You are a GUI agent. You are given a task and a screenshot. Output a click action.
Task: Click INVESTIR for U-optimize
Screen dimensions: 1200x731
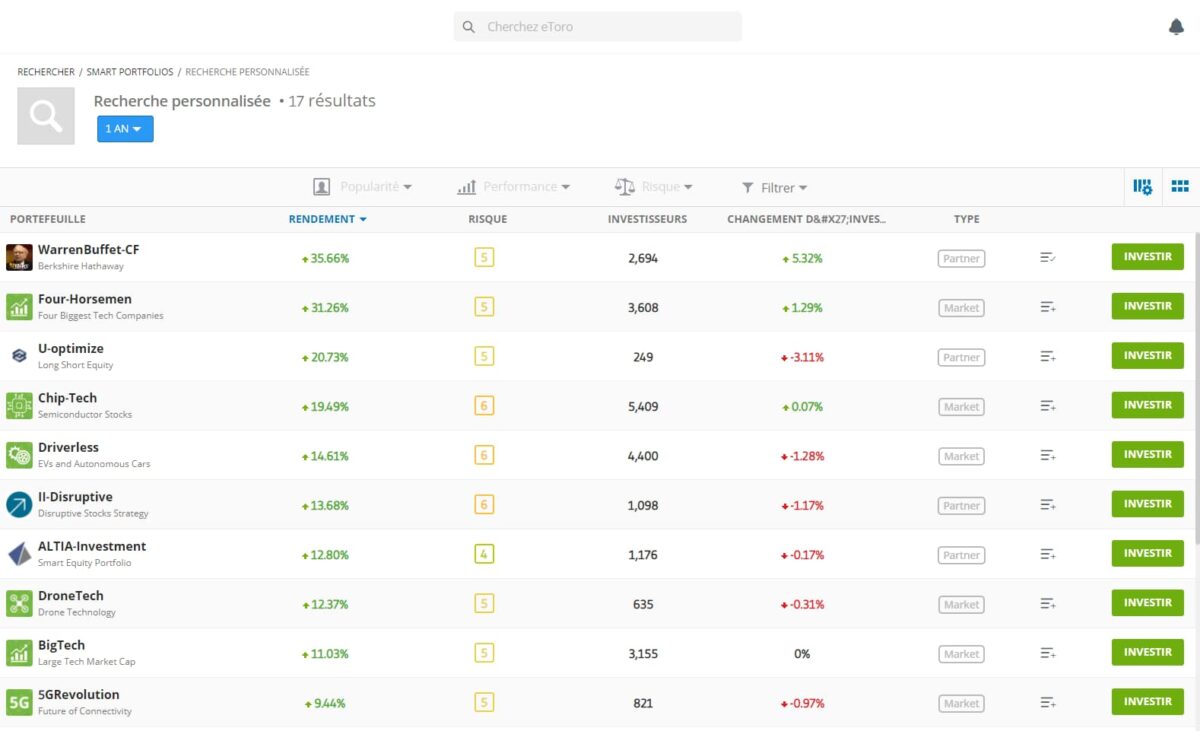(x=1147, y=356)
